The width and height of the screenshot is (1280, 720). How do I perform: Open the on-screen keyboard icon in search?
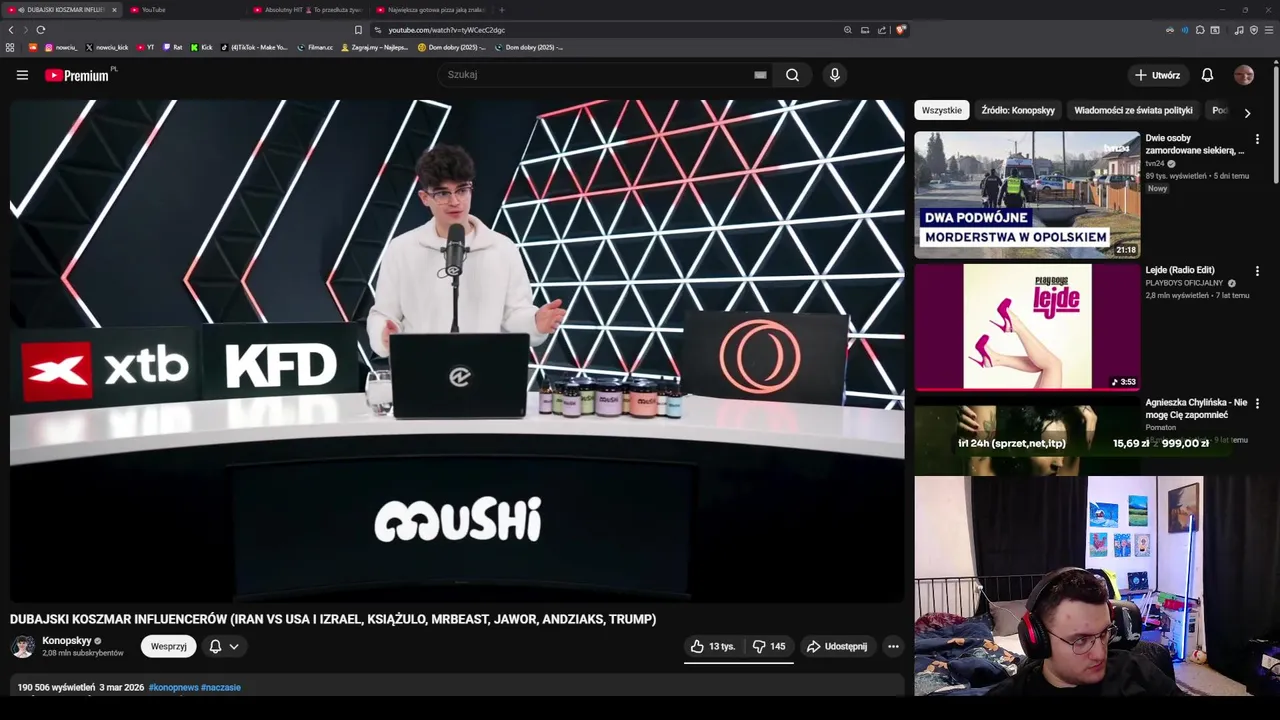[760, 75]
